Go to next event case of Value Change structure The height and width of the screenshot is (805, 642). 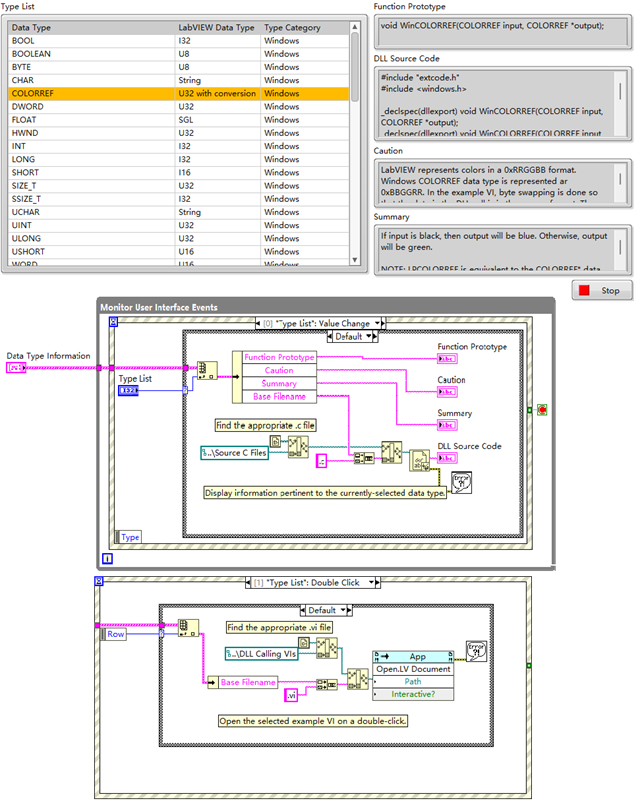pos(383,323)
